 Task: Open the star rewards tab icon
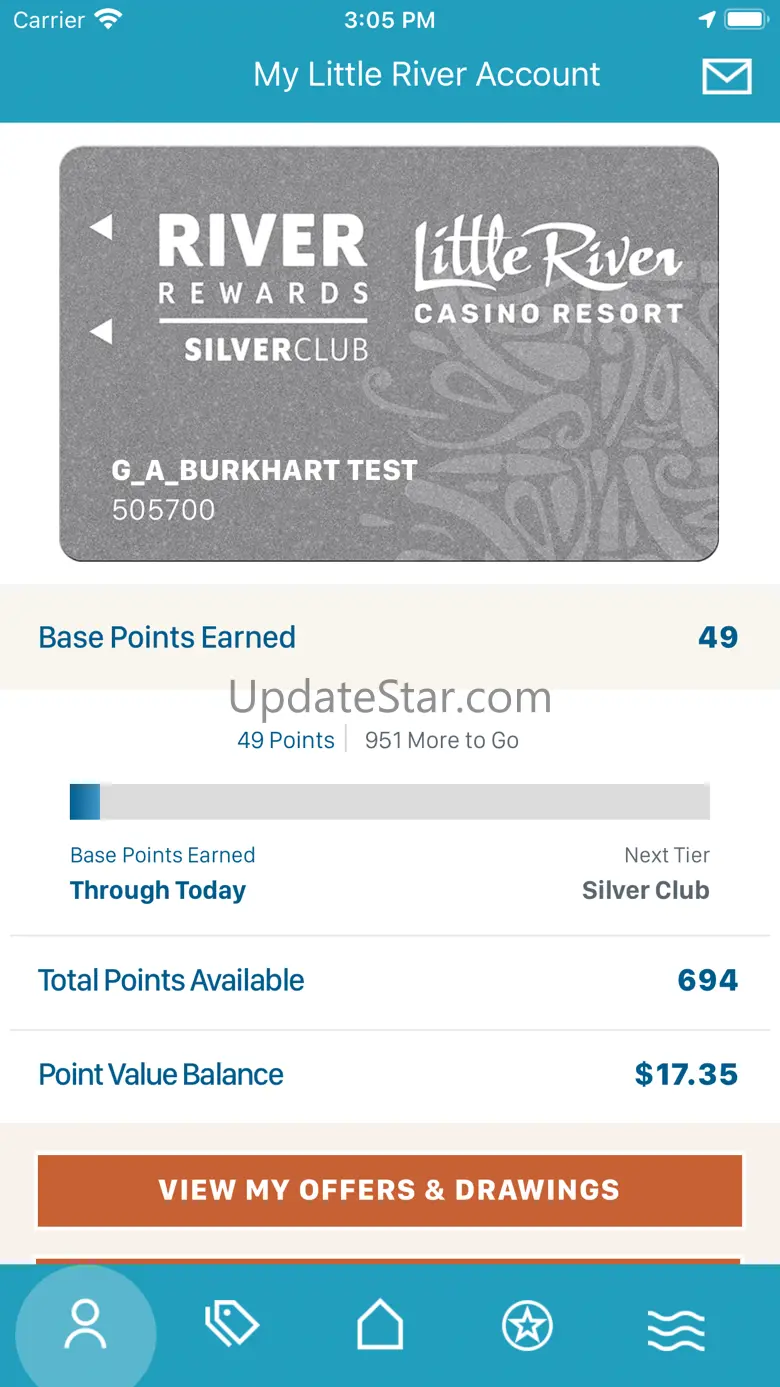pos(527,1326)
